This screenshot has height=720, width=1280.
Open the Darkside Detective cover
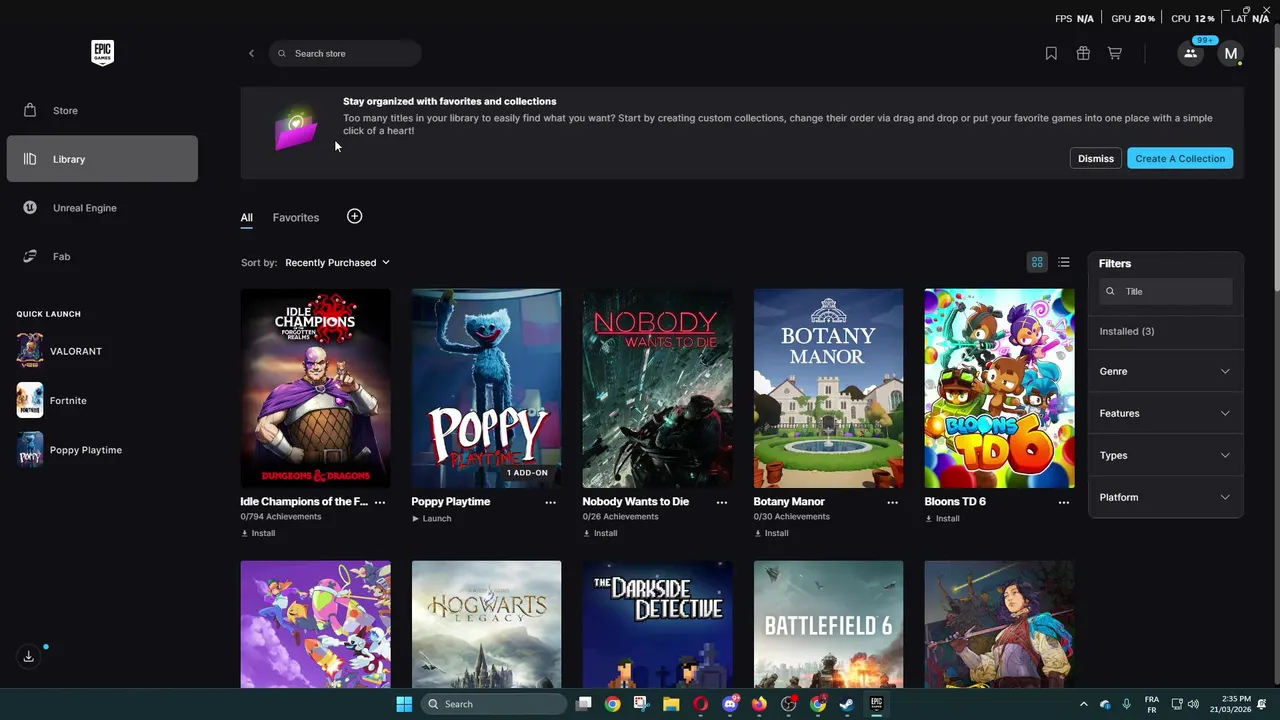(657, 624)
